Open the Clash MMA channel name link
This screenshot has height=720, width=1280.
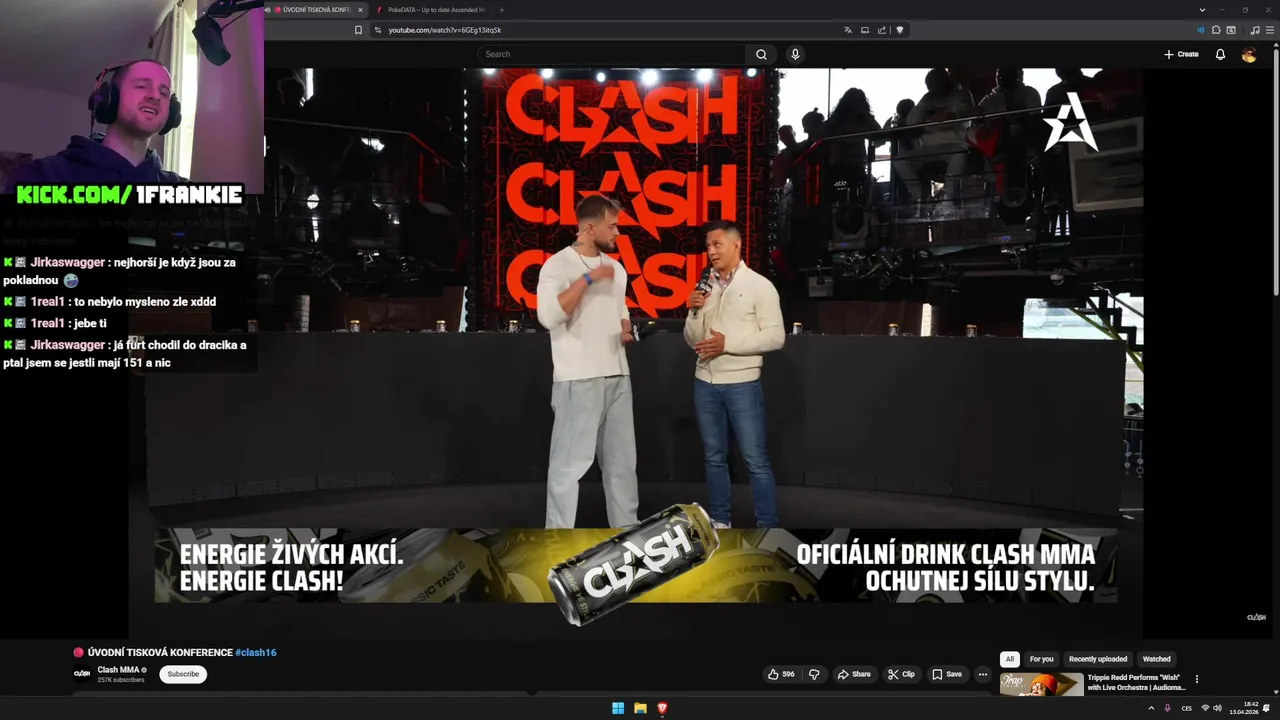[118, 669]
